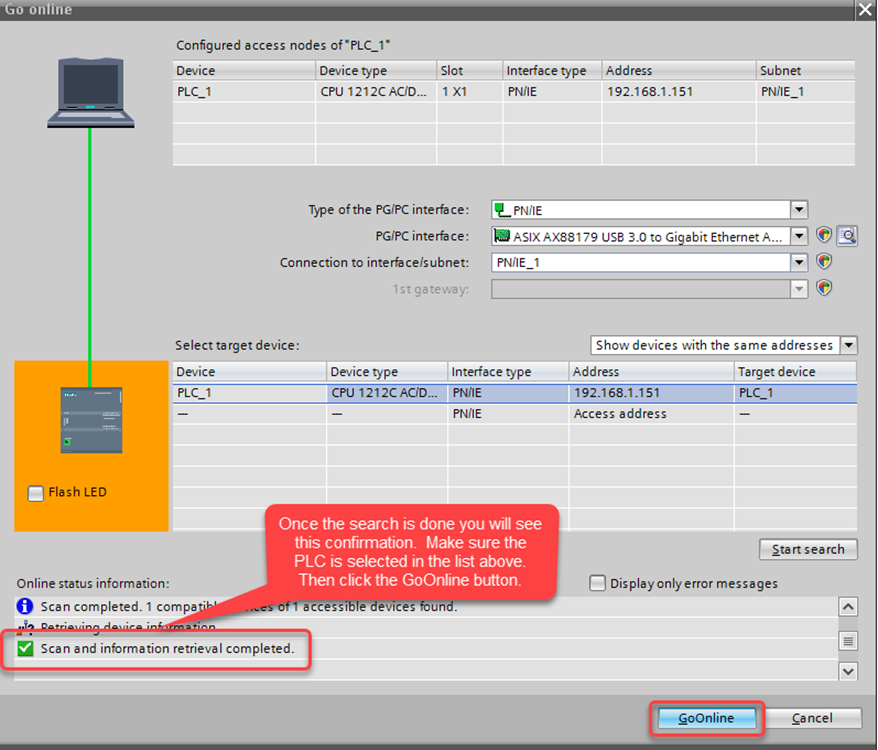Click the PLC device image in orange panel
The width and height of the screenshot is (878, 750).
click(90, 420)
